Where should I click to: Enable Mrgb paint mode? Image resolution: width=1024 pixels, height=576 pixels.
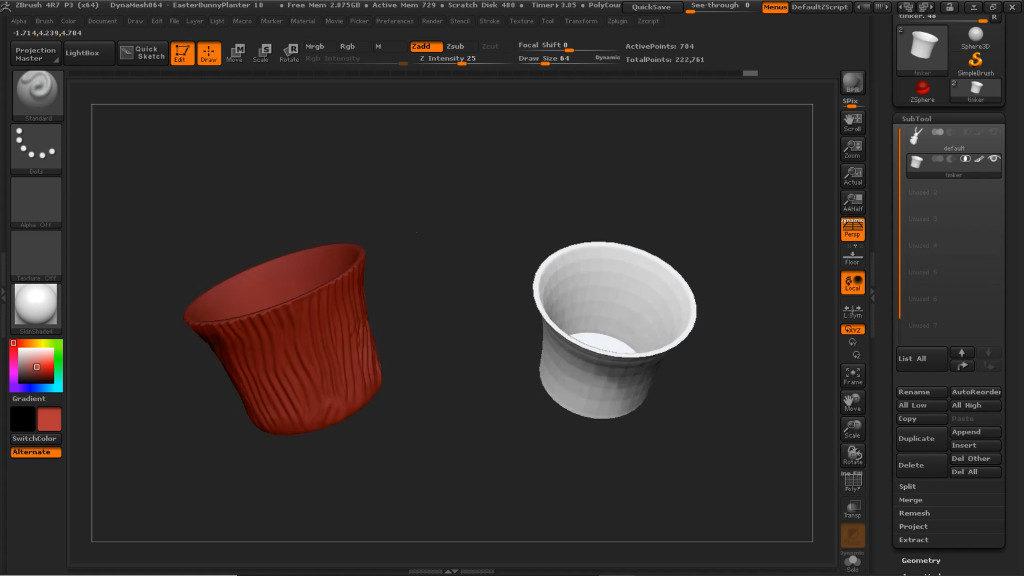tap(315, 46)
